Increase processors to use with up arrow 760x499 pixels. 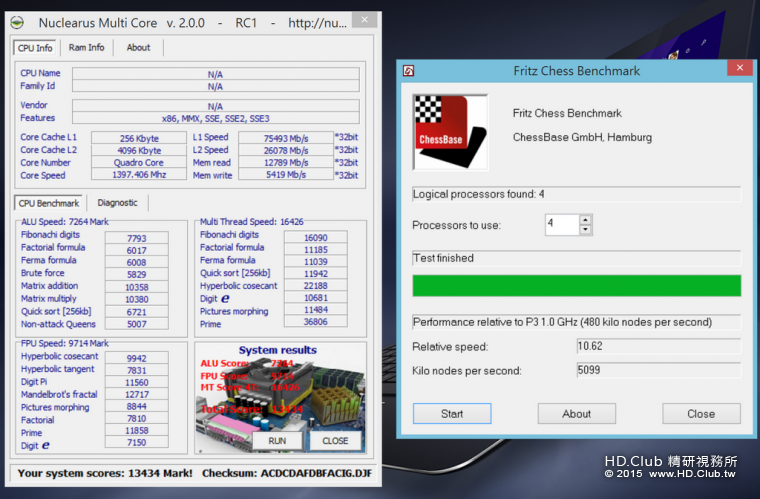tap(586, 220)
